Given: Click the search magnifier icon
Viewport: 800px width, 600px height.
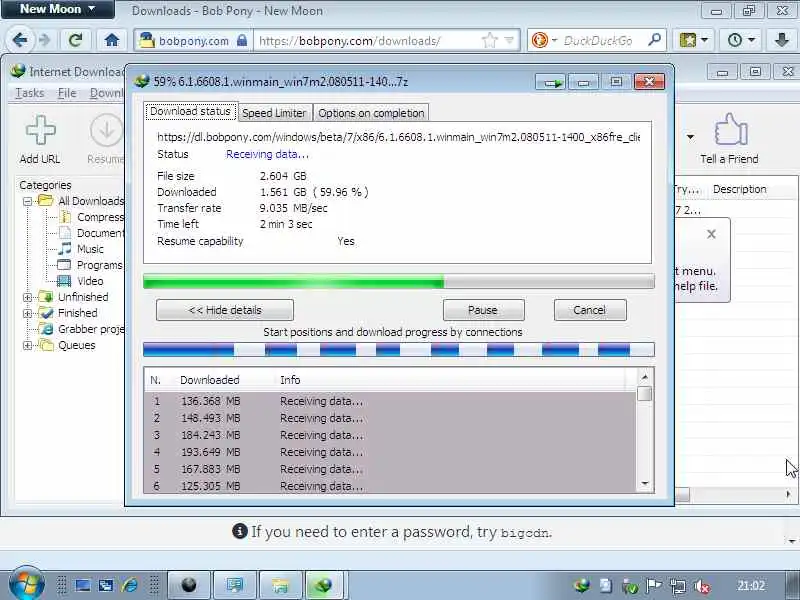Looking at the screenshot, I should coord(655,40).
